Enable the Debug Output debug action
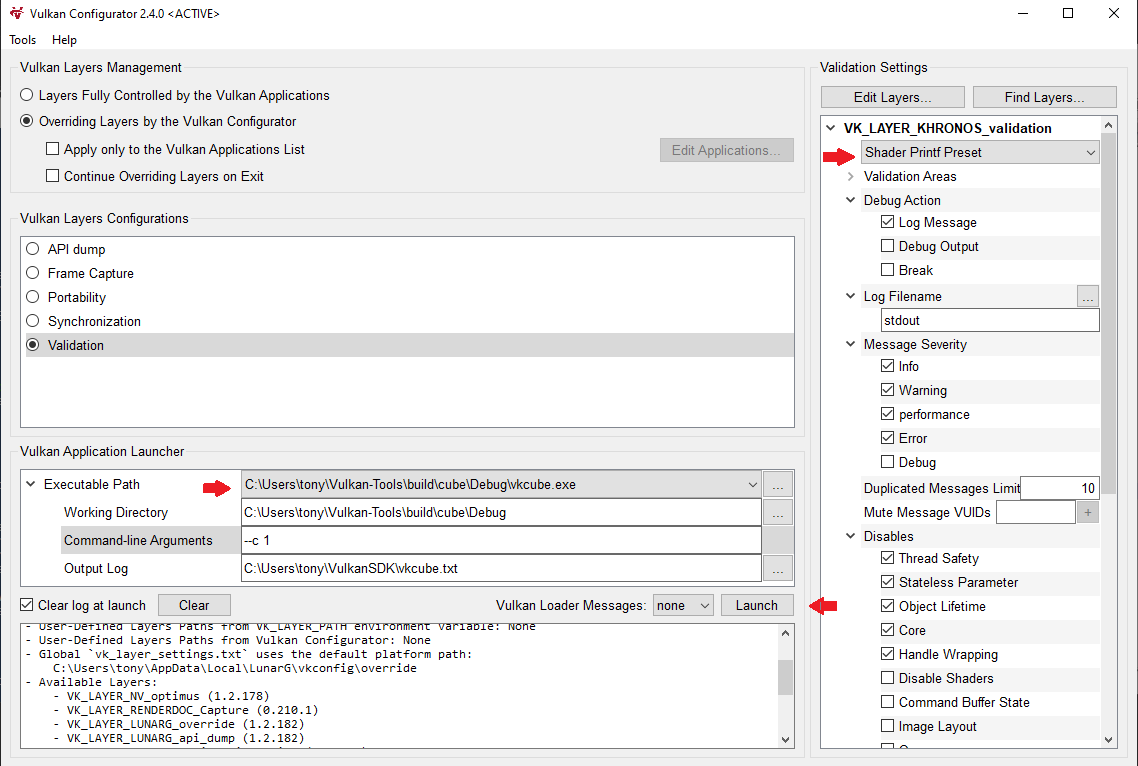The image size is (1138, 766). pyautogui.click(x=887, y=246)
